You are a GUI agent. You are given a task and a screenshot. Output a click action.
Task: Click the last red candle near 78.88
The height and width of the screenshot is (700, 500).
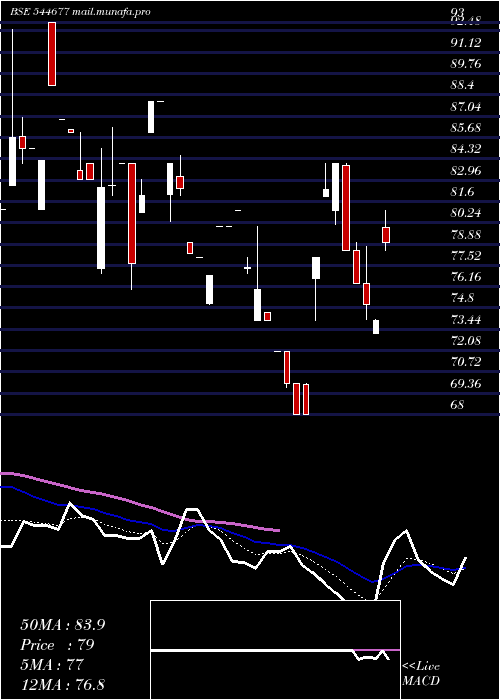click(386, 235)
